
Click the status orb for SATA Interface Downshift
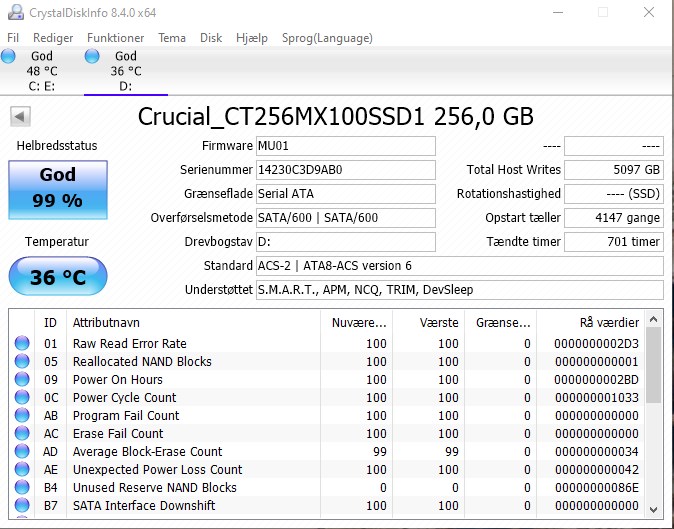click(22, 505)
